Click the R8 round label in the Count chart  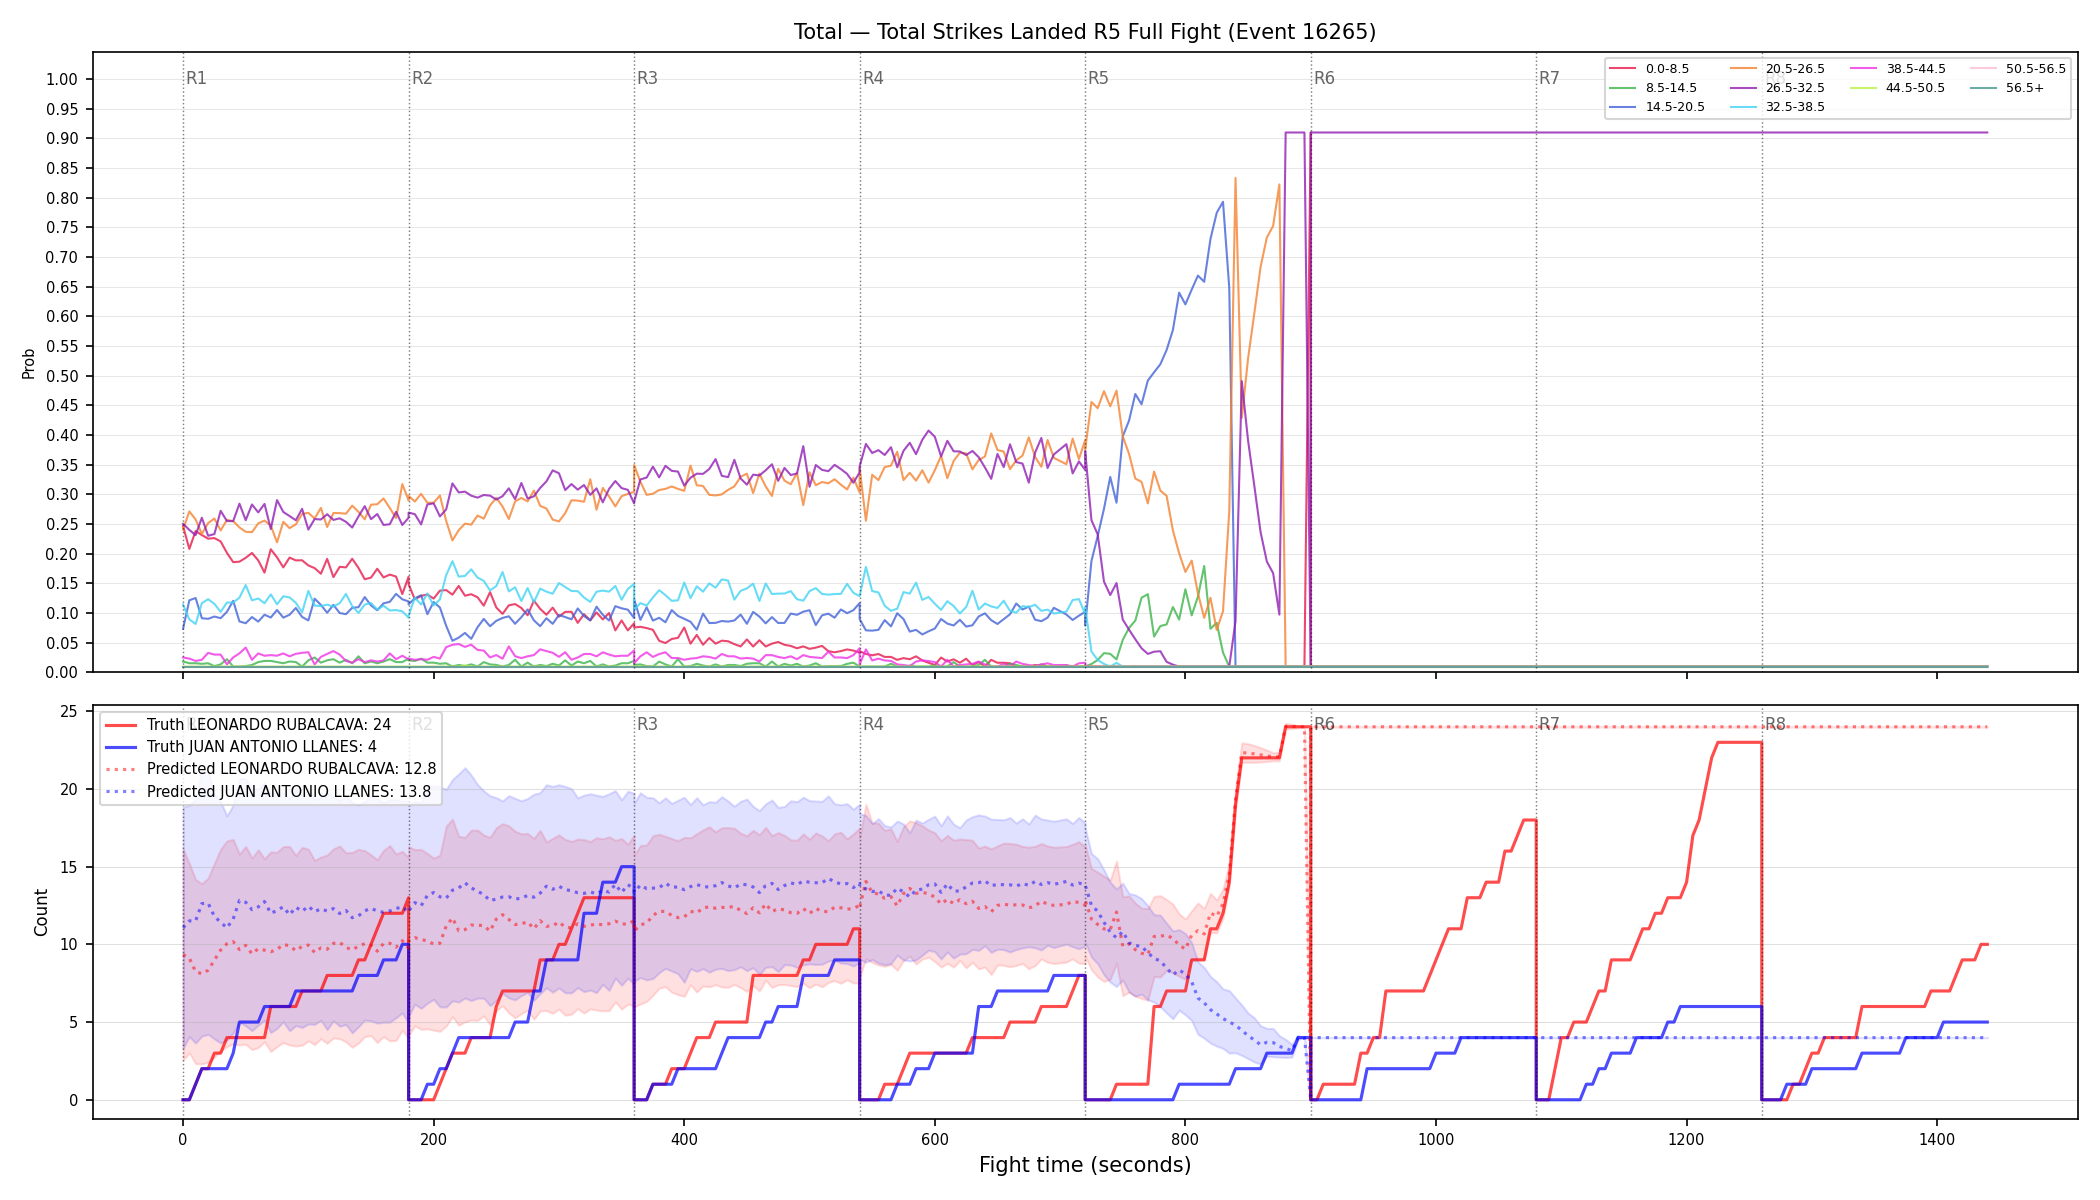coord(1775,724)
